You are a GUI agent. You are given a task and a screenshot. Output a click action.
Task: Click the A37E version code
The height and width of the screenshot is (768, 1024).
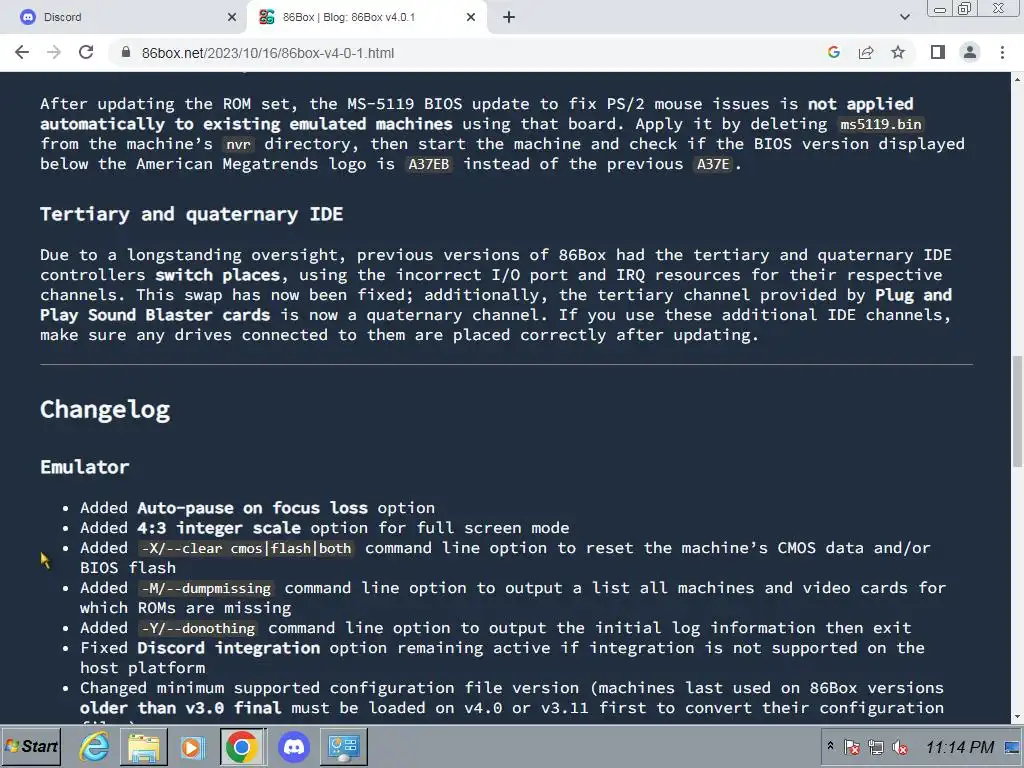click(712, 164)
